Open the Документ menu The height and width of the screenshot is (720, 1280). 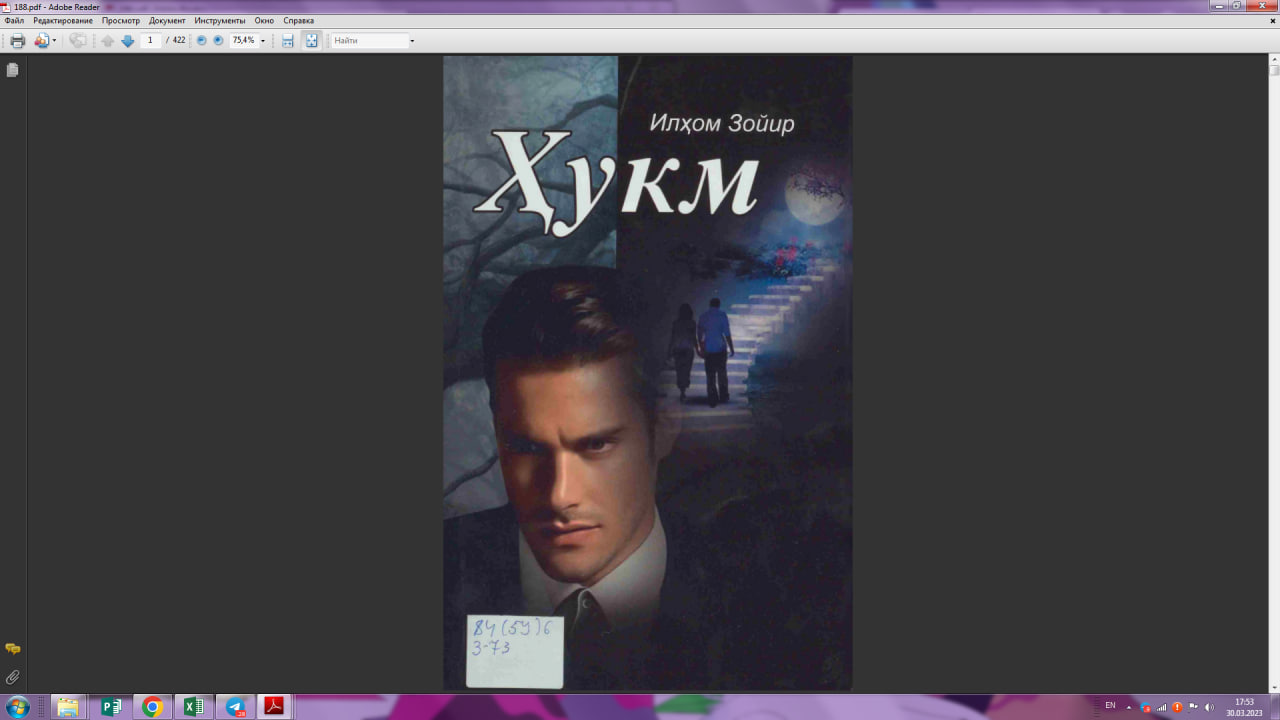167,19
